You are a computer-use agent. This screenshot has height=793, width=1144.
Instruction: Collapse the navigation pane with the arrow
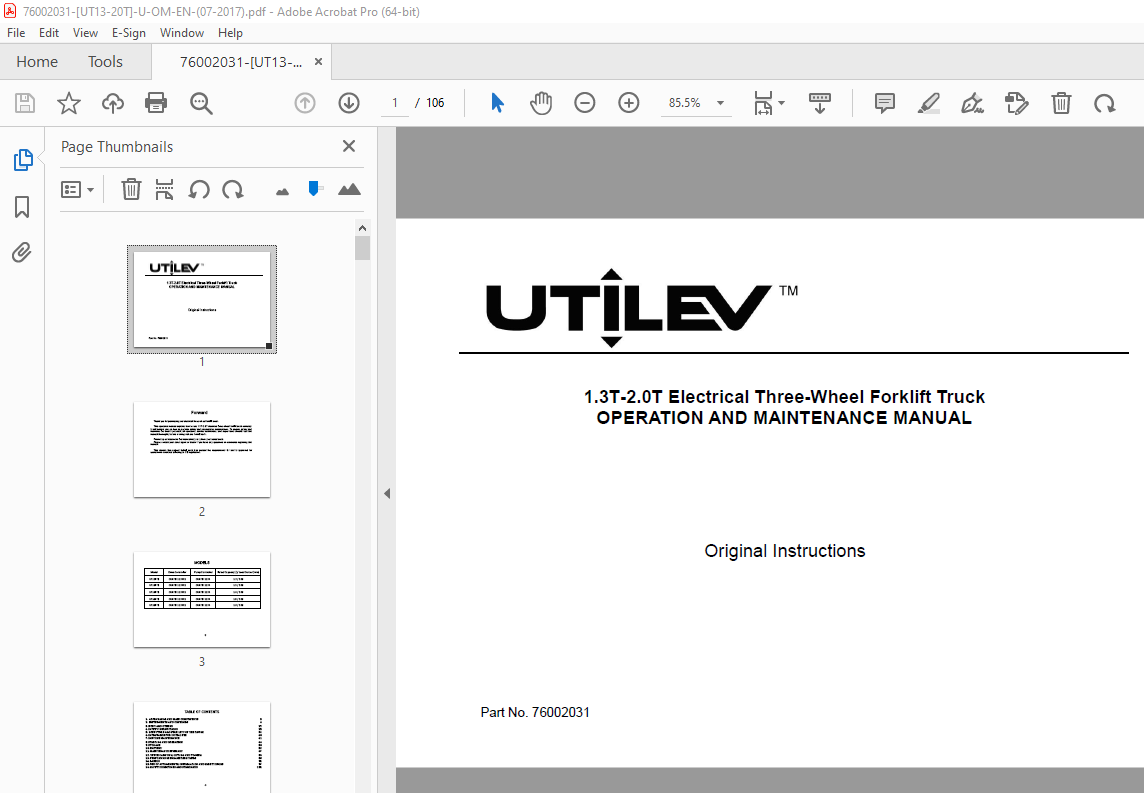pos(387,494)
